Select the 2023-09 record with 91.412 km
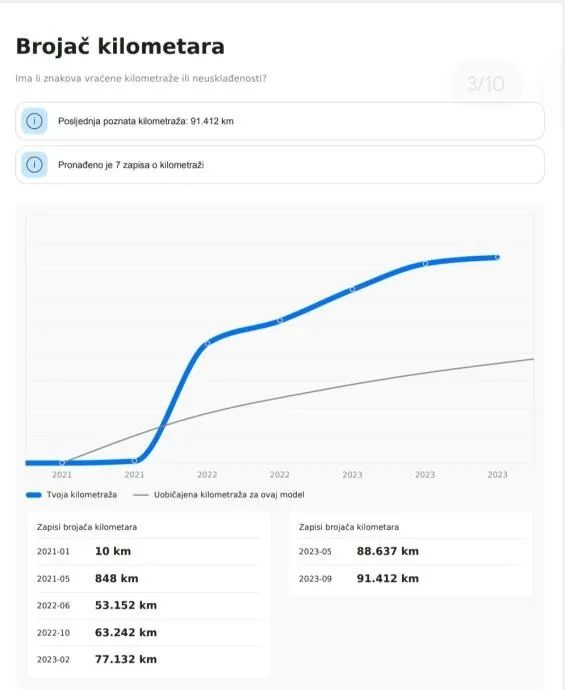This screenshot has width=565, height=690. (x=411, y=578)
